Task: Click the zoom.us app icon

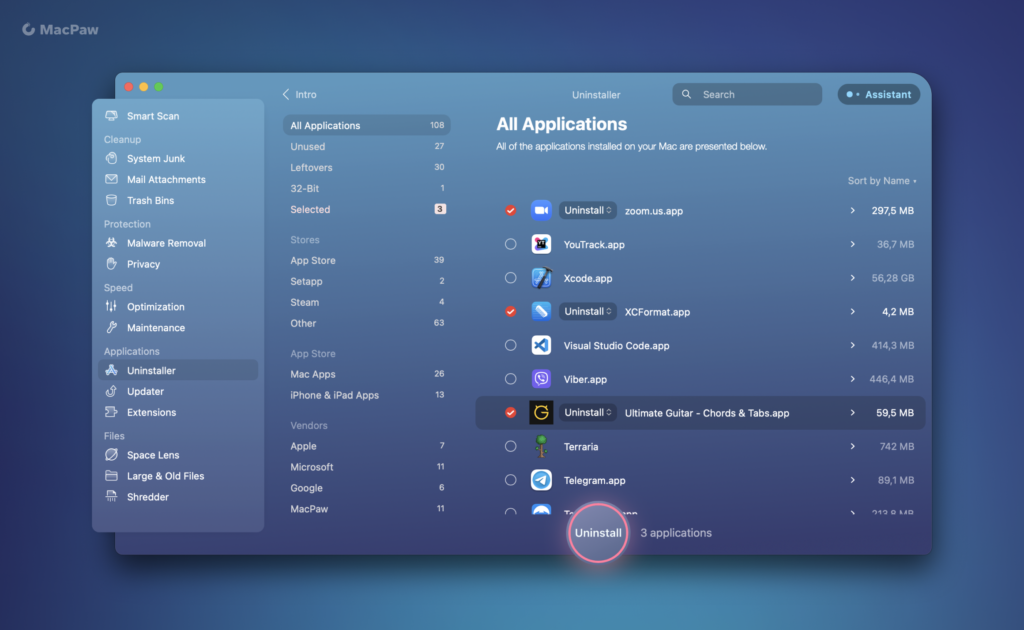Action: point(541,210)
